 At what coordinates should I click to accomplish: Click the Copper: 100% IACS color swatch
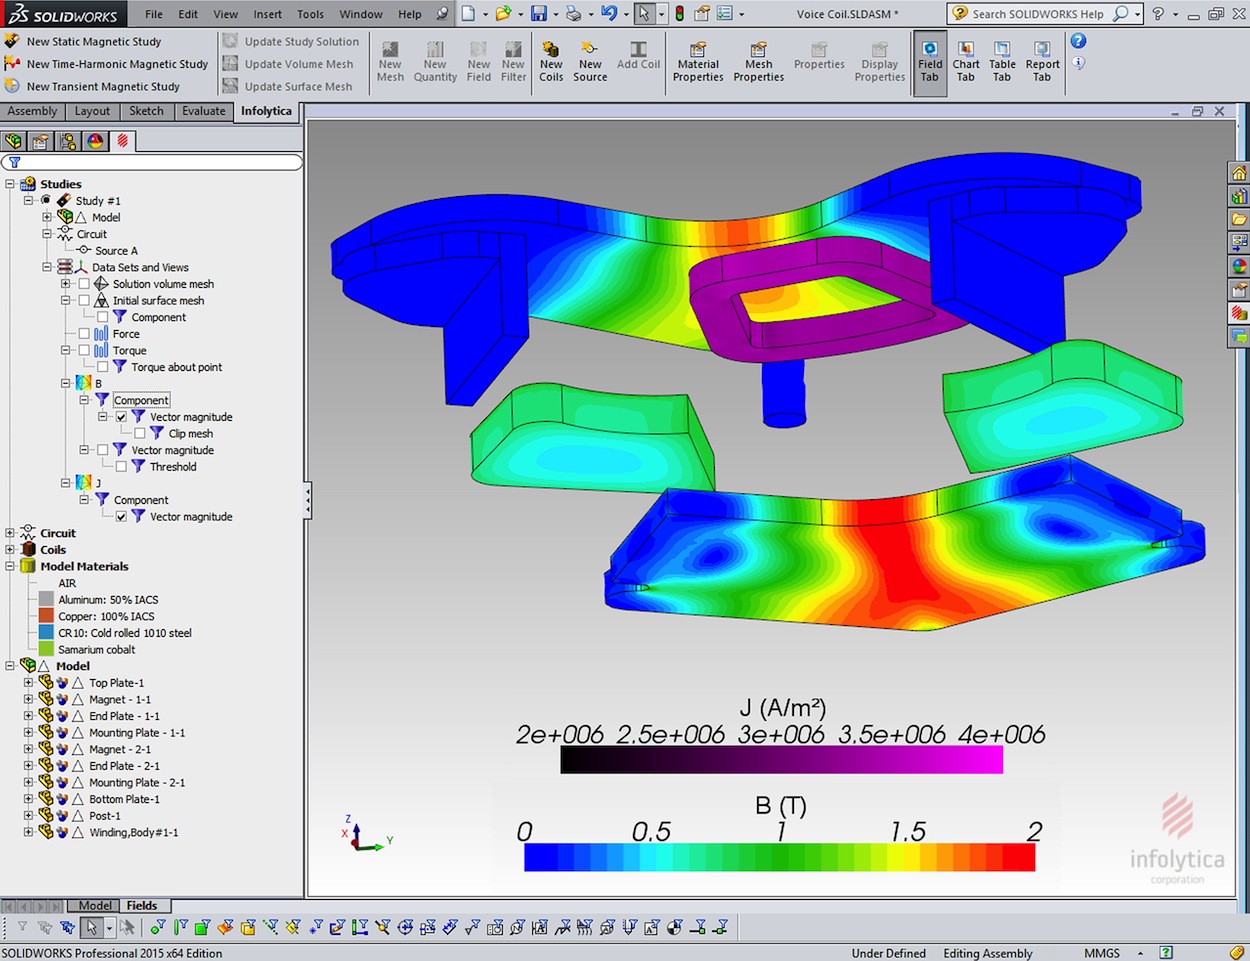coord(46,616)
